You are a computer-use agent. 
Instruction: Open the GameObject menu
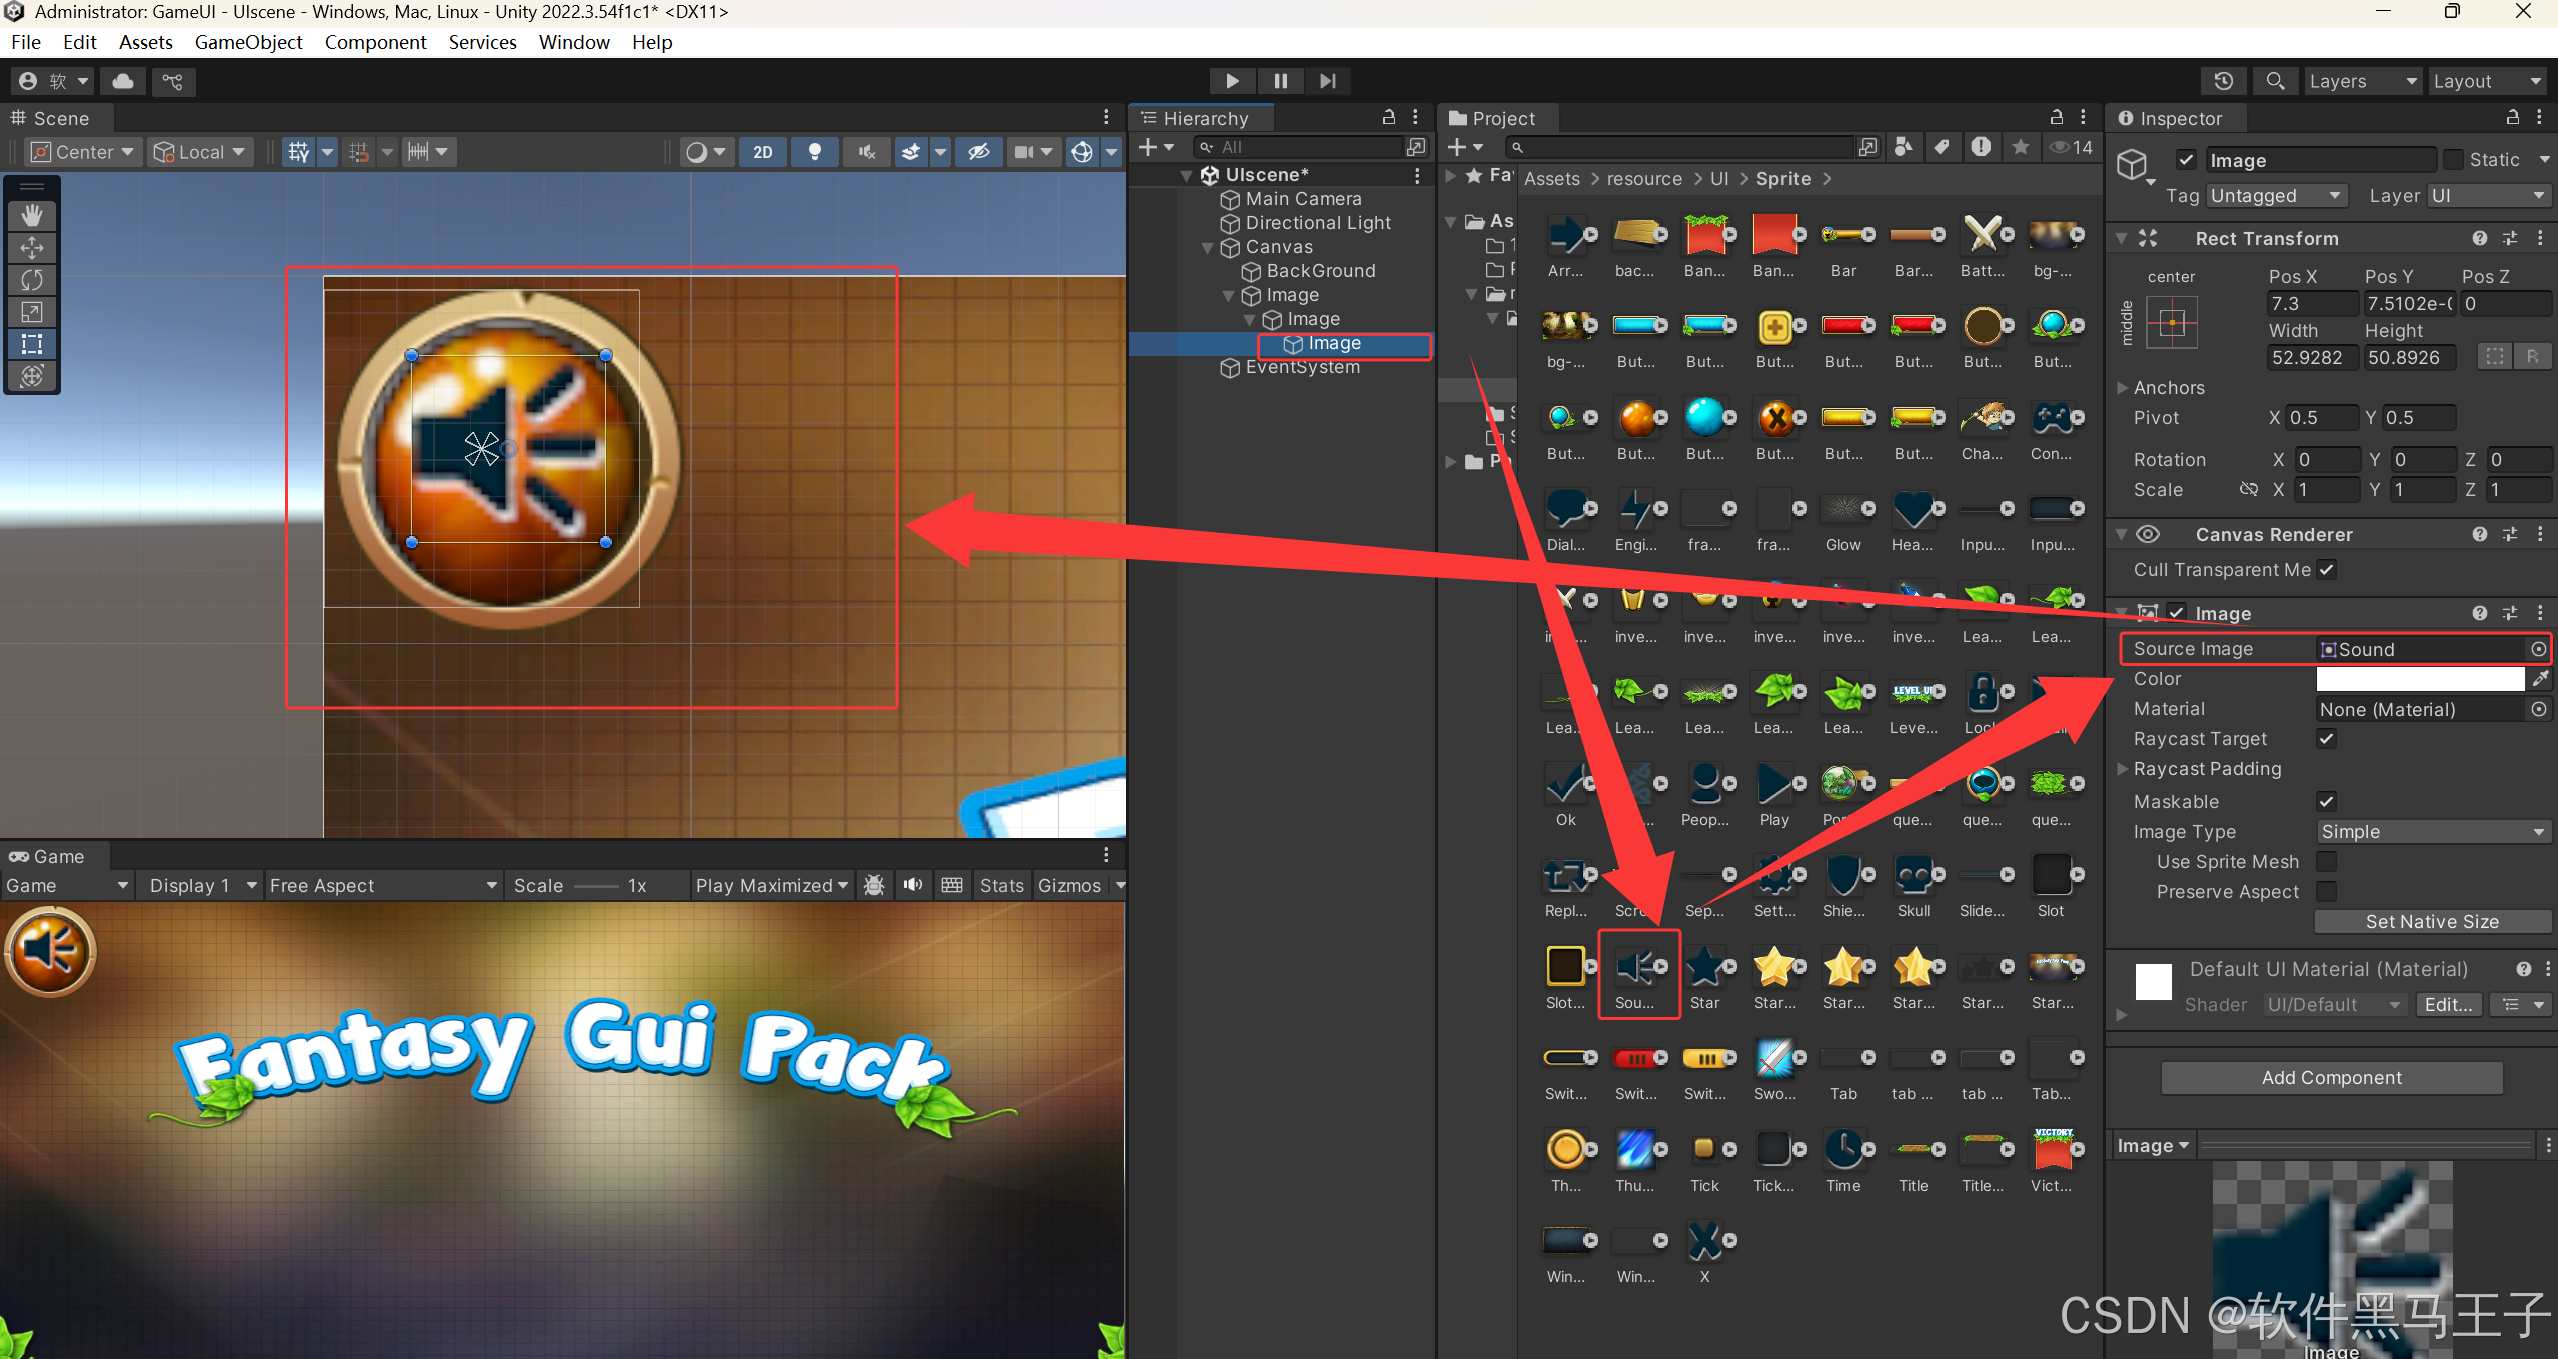pos(248,42)
